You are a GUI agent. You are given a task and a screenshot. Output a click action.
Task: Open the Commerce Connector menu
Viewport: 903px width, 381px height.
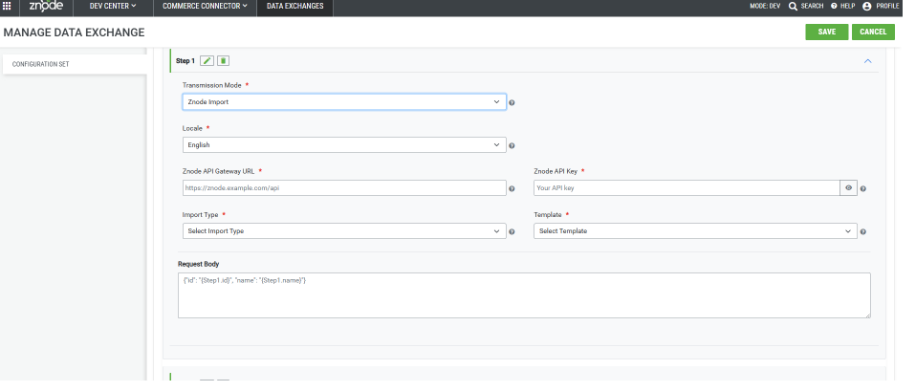(204, 6)
